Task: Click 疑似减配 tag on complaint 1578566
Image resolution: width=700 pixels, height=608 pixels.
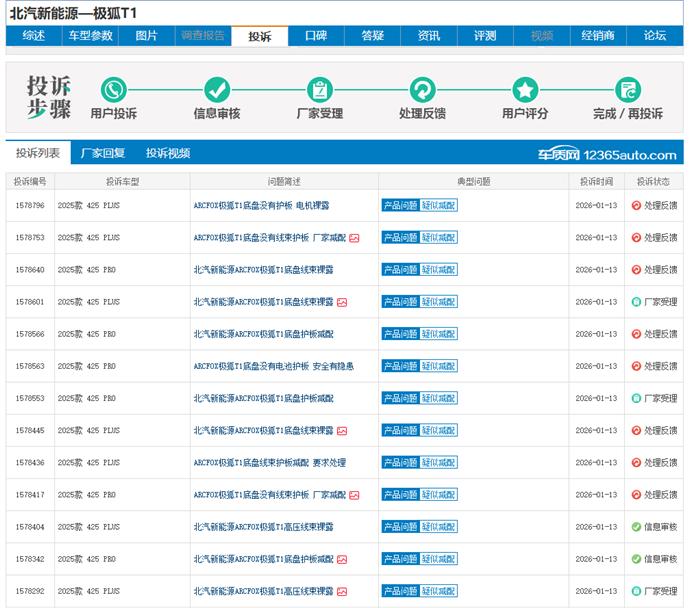Action: pyautogui.click(x=438, y=334)
